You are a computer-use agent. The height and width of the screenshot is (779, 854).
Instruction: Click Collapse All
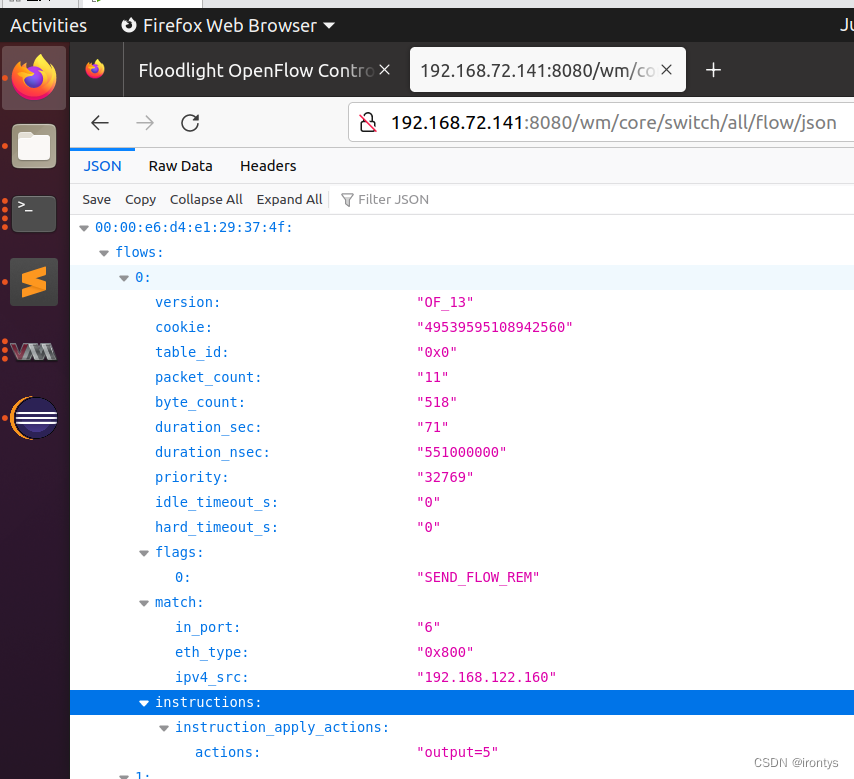[x=206, y=200]
